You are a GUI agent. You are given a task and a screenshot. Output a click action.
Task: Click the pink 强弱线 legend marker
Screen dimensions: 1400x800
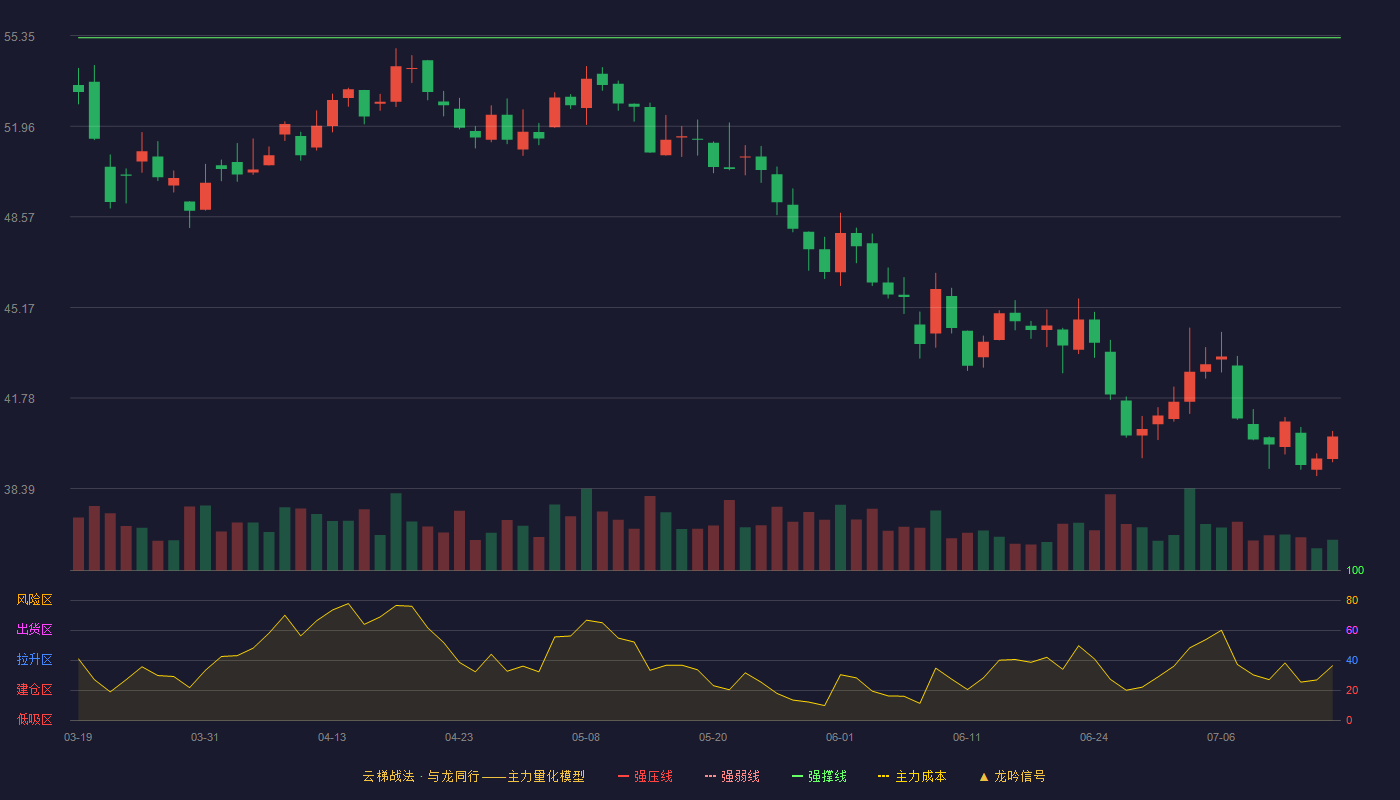[711, 776]
